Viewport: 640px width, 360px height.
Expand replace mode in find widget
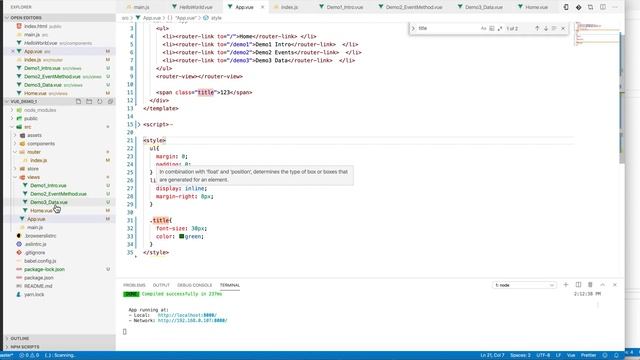tap(413, 28)
